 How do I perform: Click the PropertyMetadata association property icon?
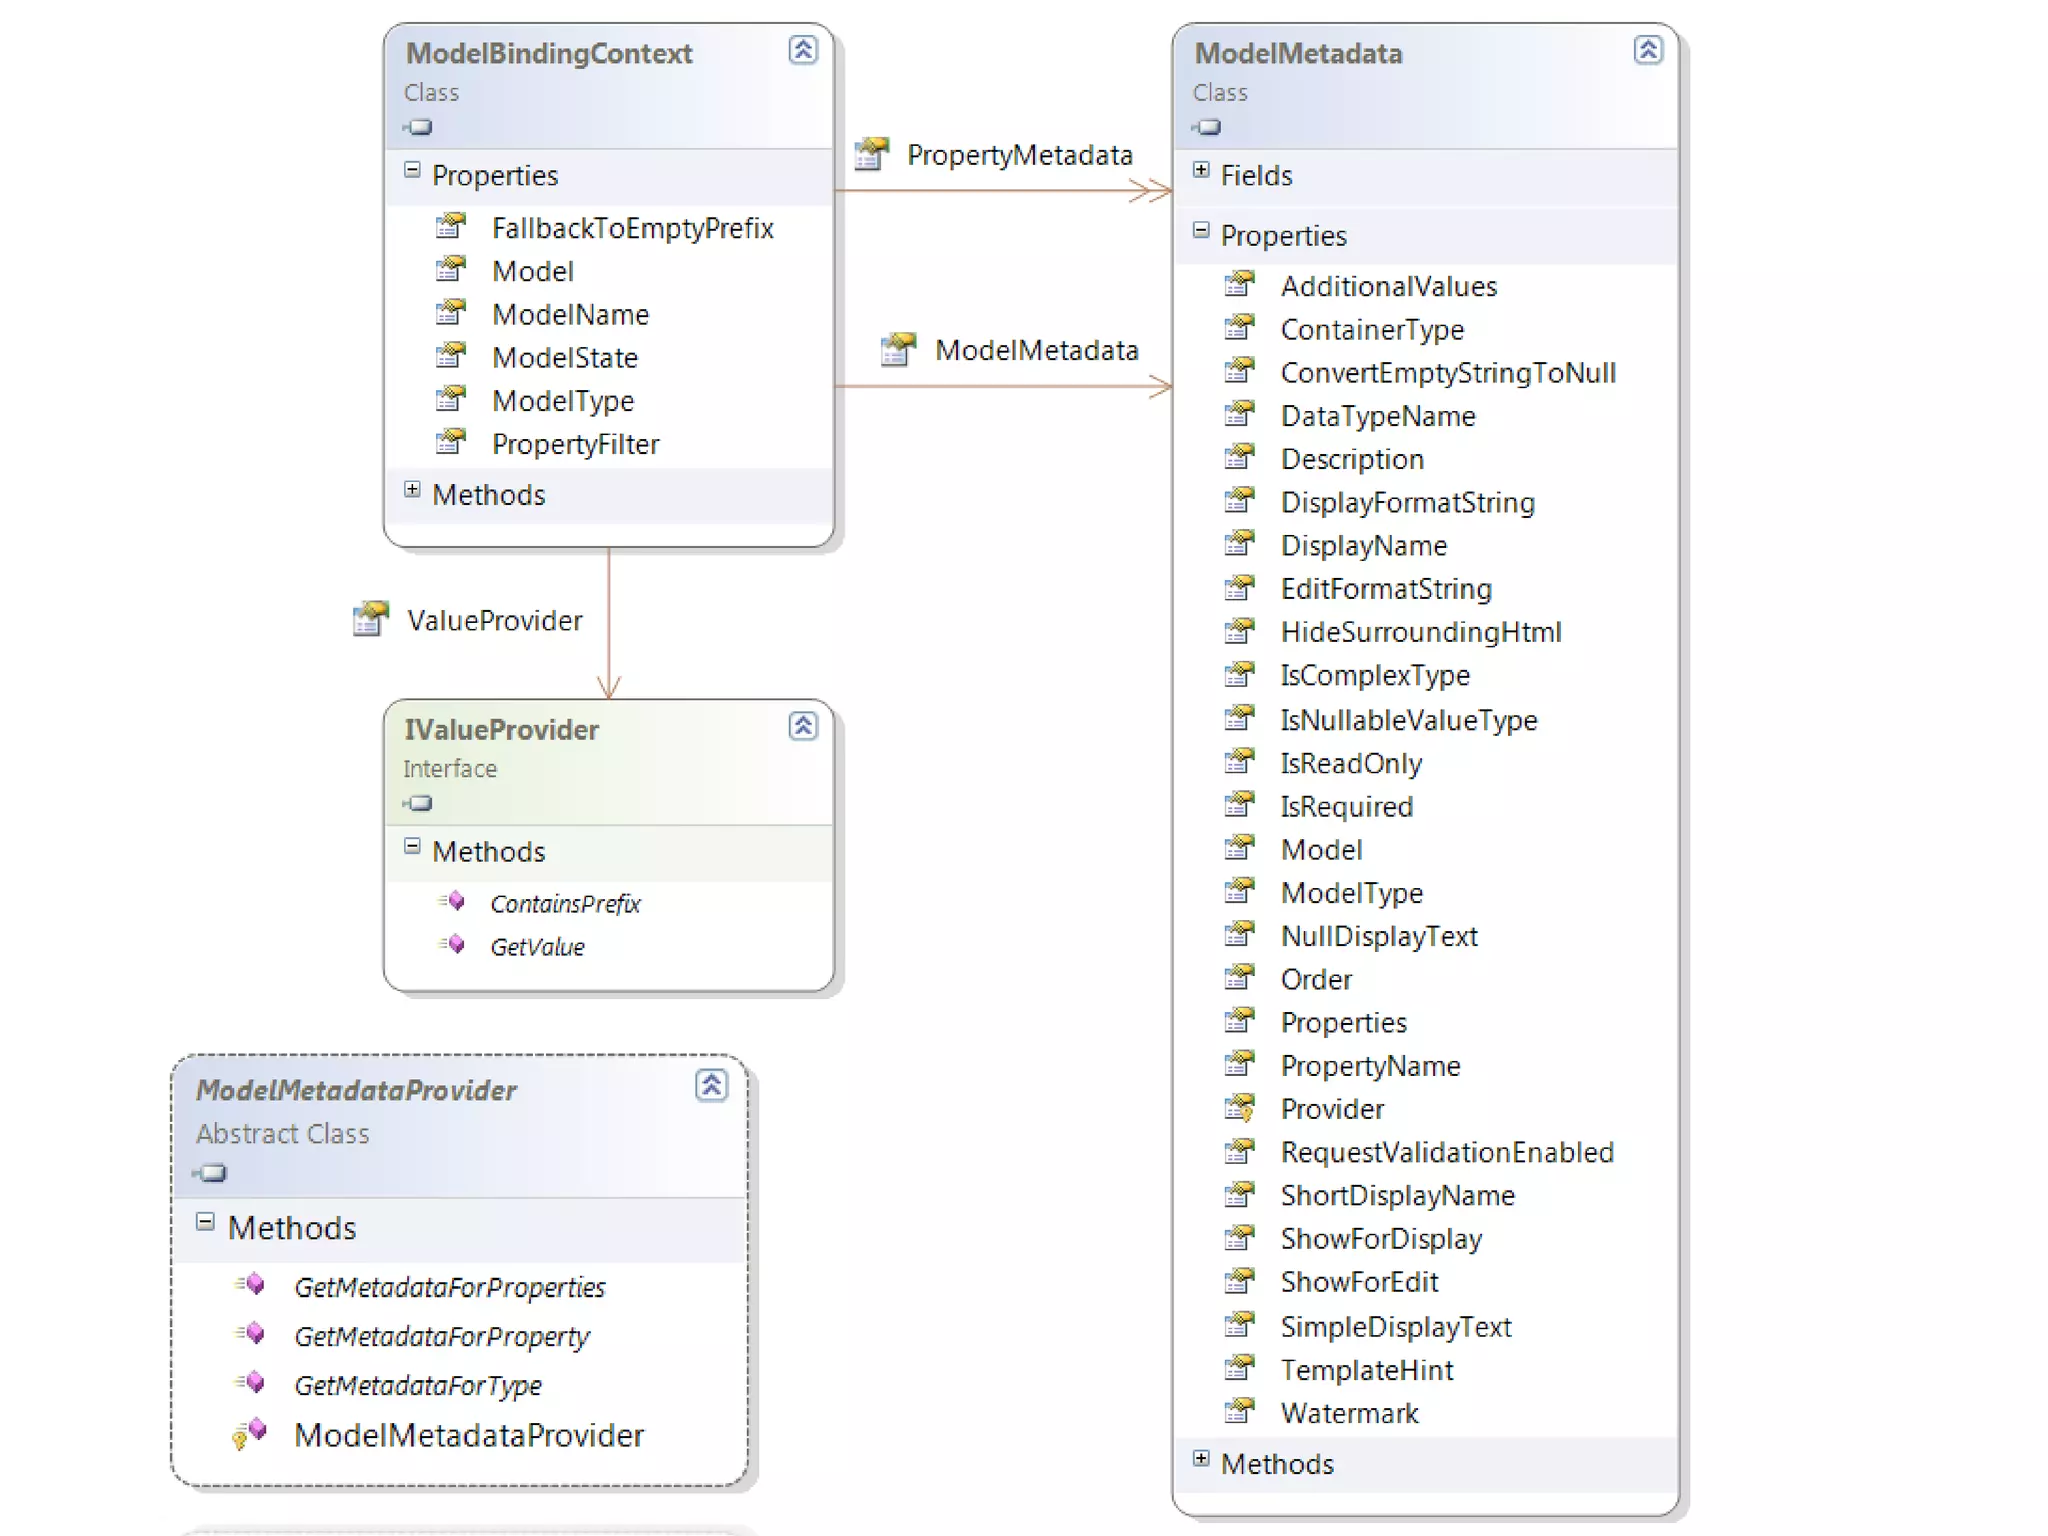[x=871, y=154]
